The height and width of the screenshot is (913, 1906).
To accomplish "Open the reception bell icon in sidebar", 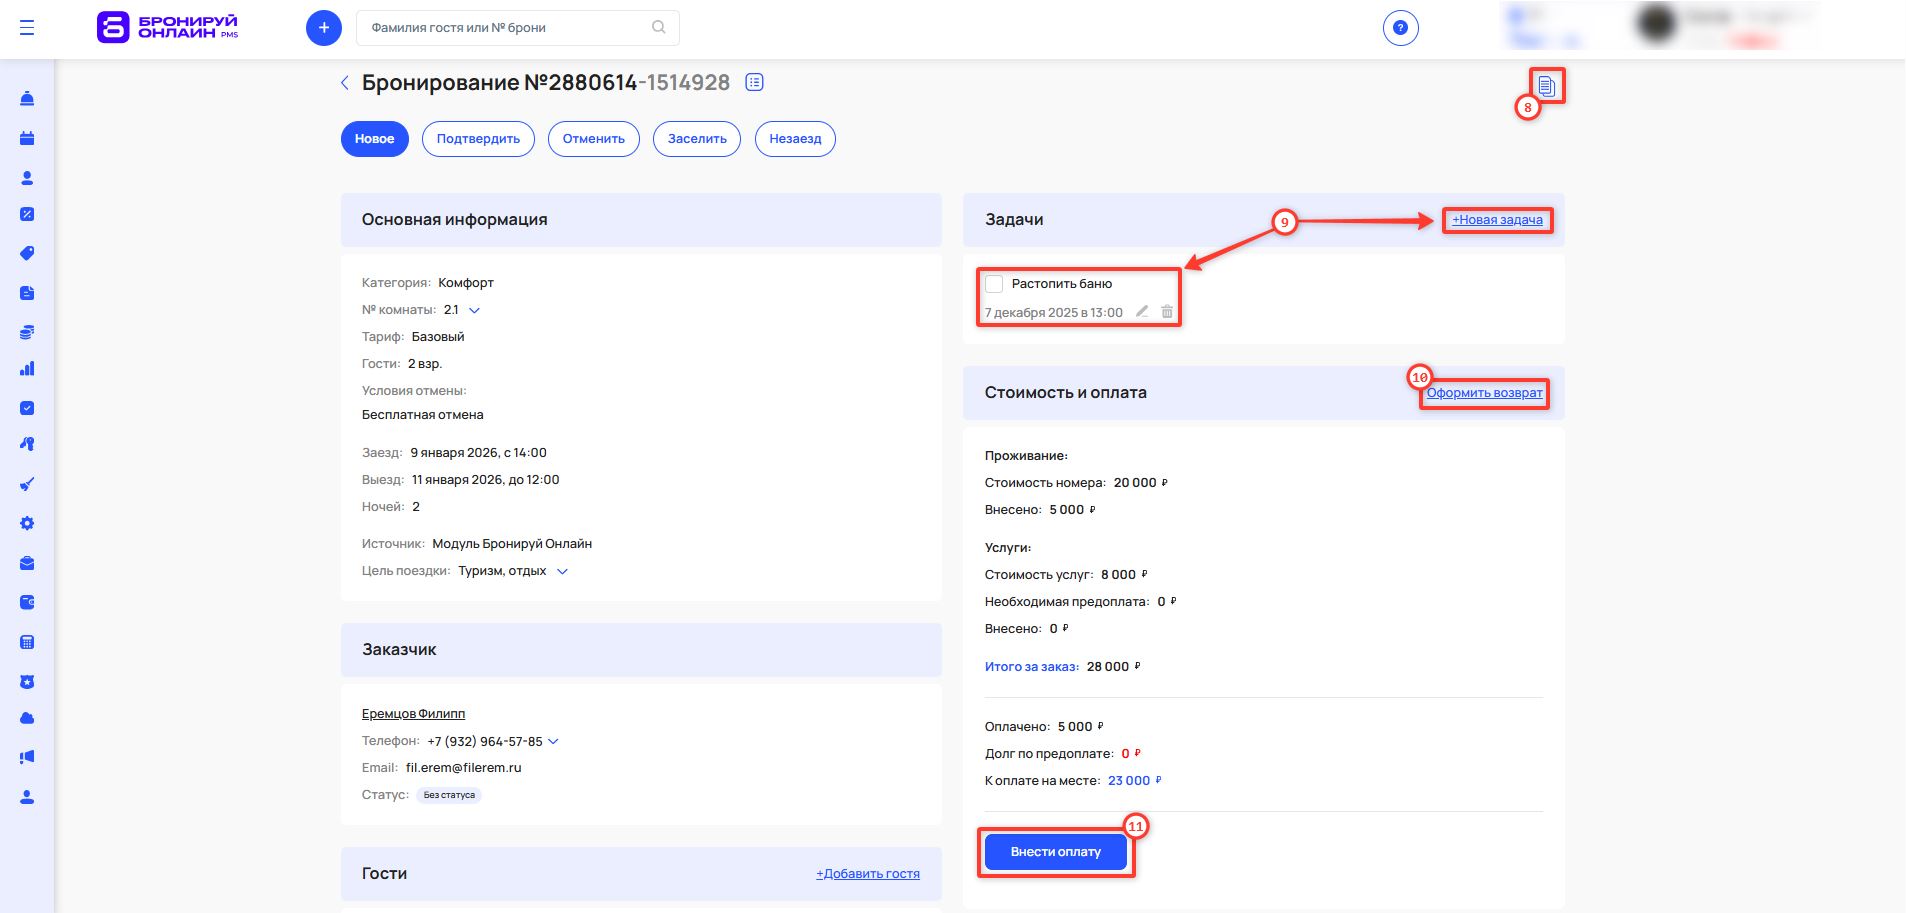I will [27, 99].
